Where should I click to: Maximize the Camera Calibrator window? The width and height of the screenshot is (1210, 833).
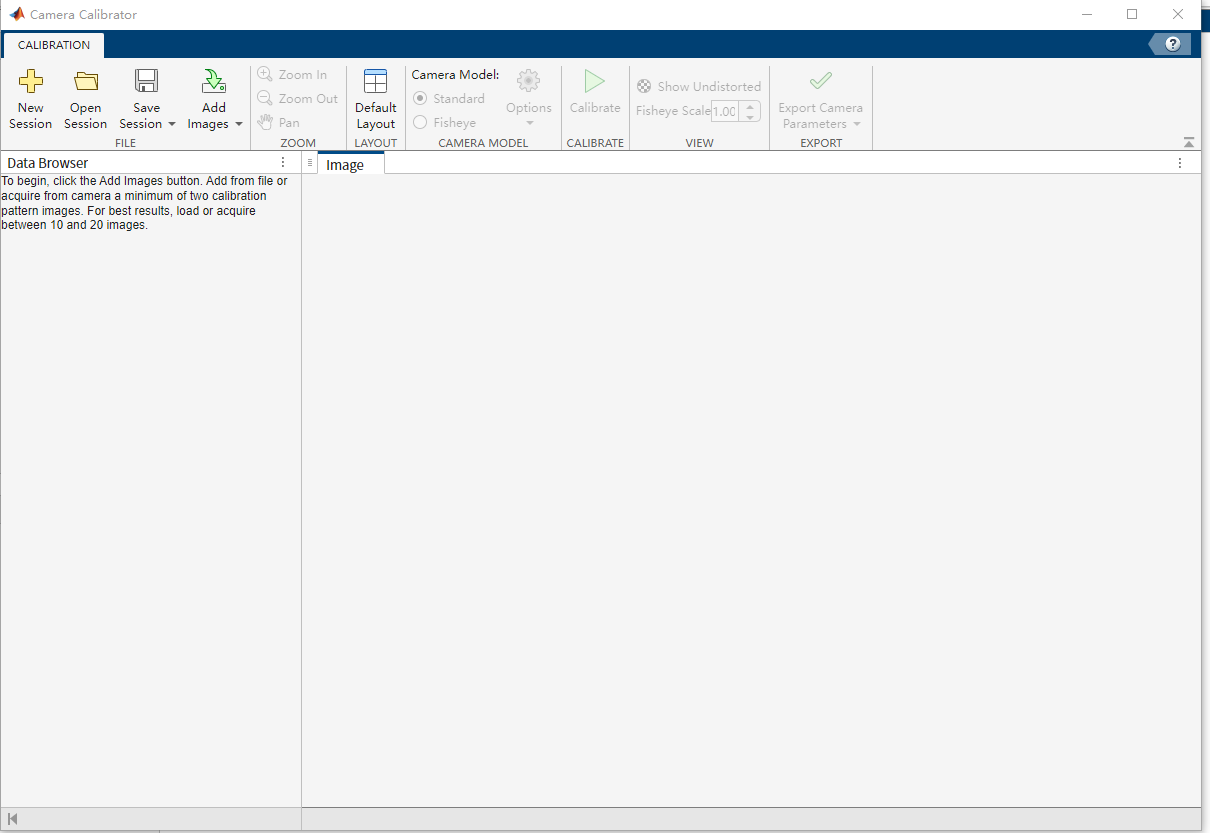pos(1132,14)
